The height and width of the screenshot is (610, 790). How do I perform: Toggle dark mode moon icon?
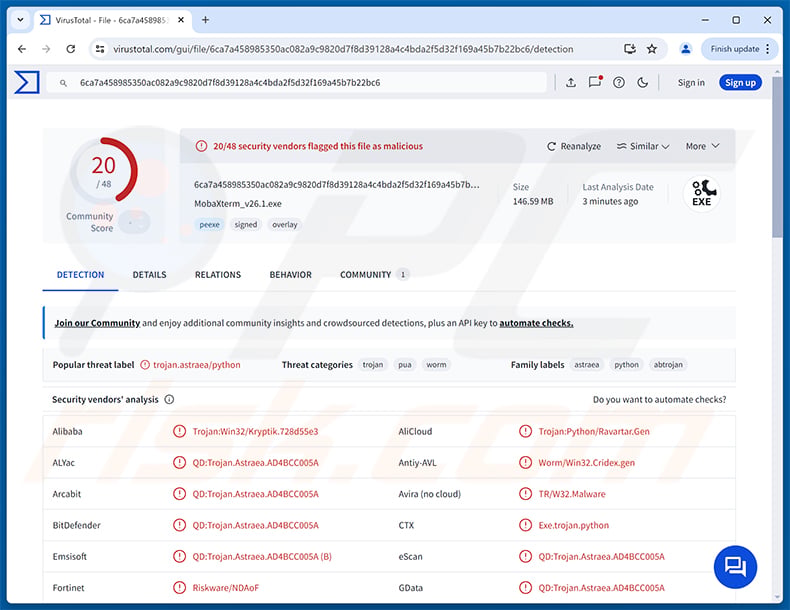pos(642,83)
